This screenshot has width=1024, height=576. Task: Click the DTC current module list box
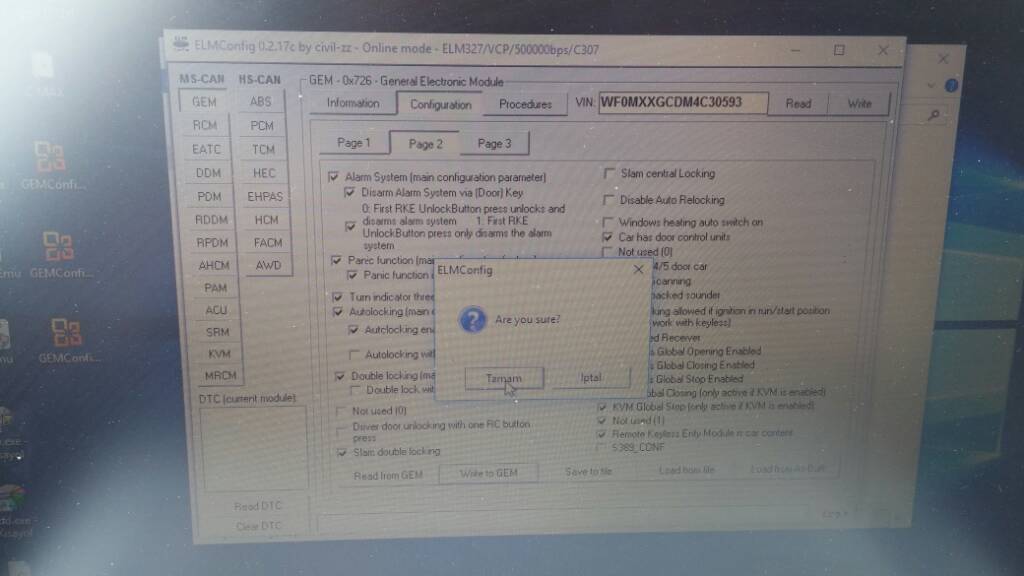tap(254, 448)
